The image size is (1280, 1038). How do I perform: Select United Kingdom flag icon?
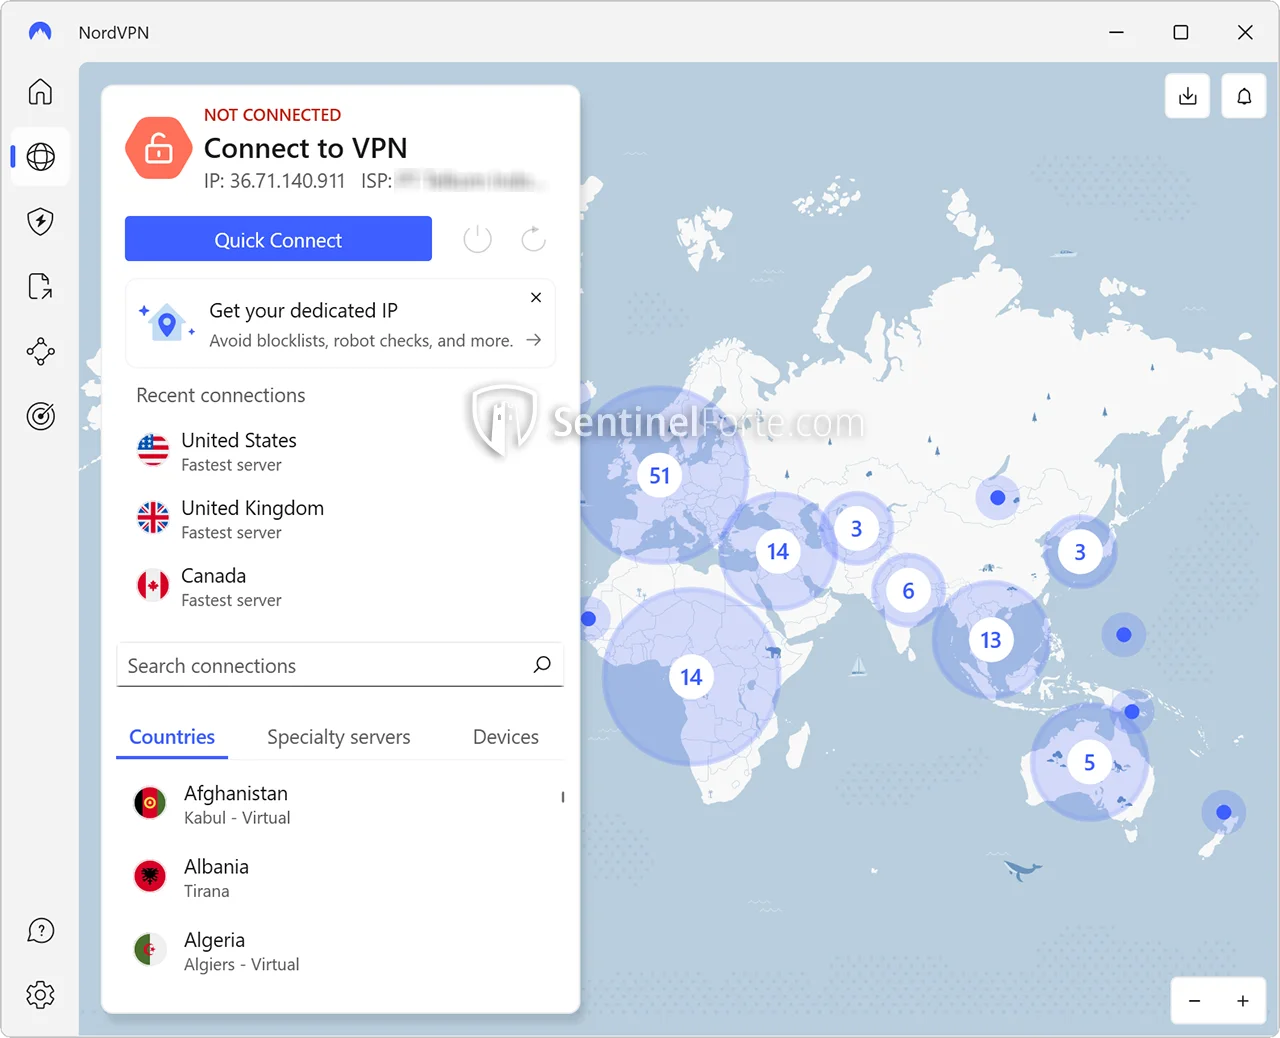pos(153,518)
